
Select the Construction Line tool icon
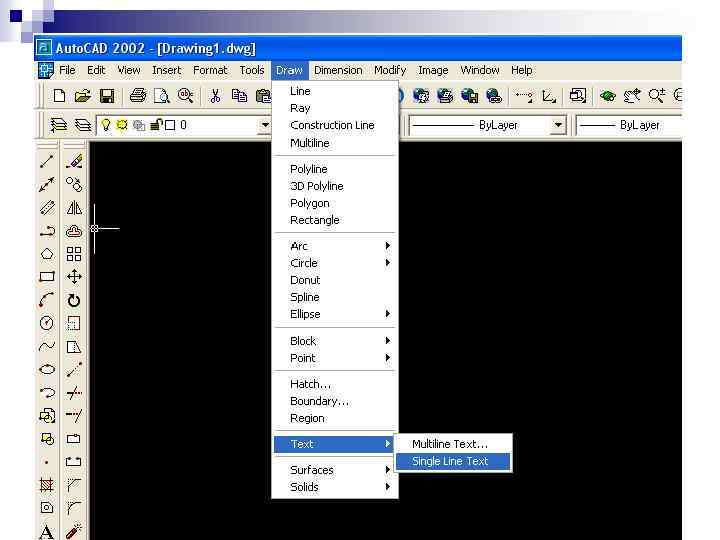pos(47,185)
